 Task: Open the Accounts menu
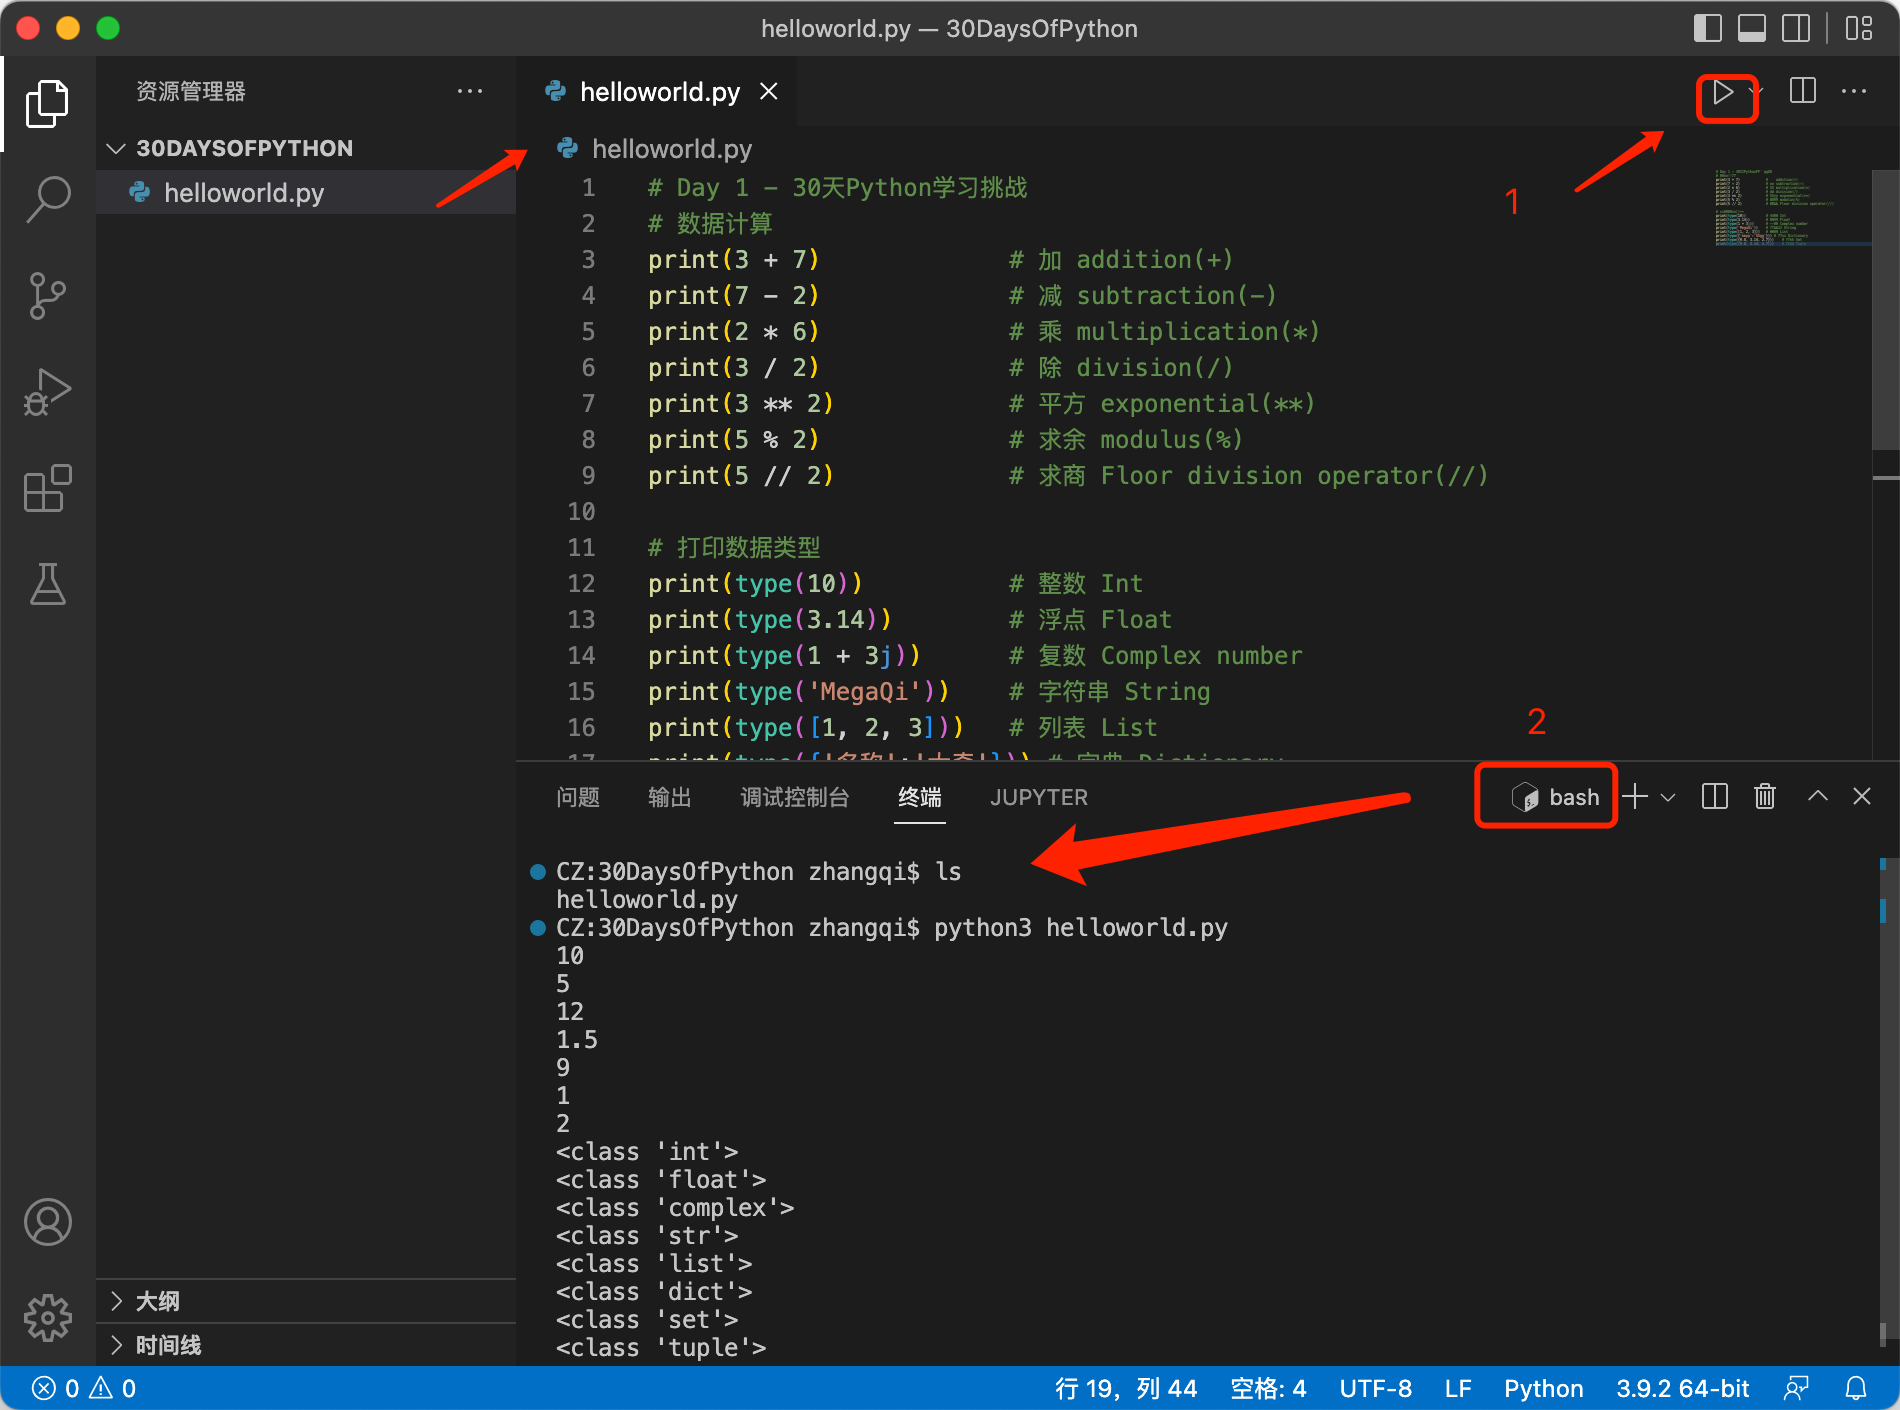coord(47,1222)
